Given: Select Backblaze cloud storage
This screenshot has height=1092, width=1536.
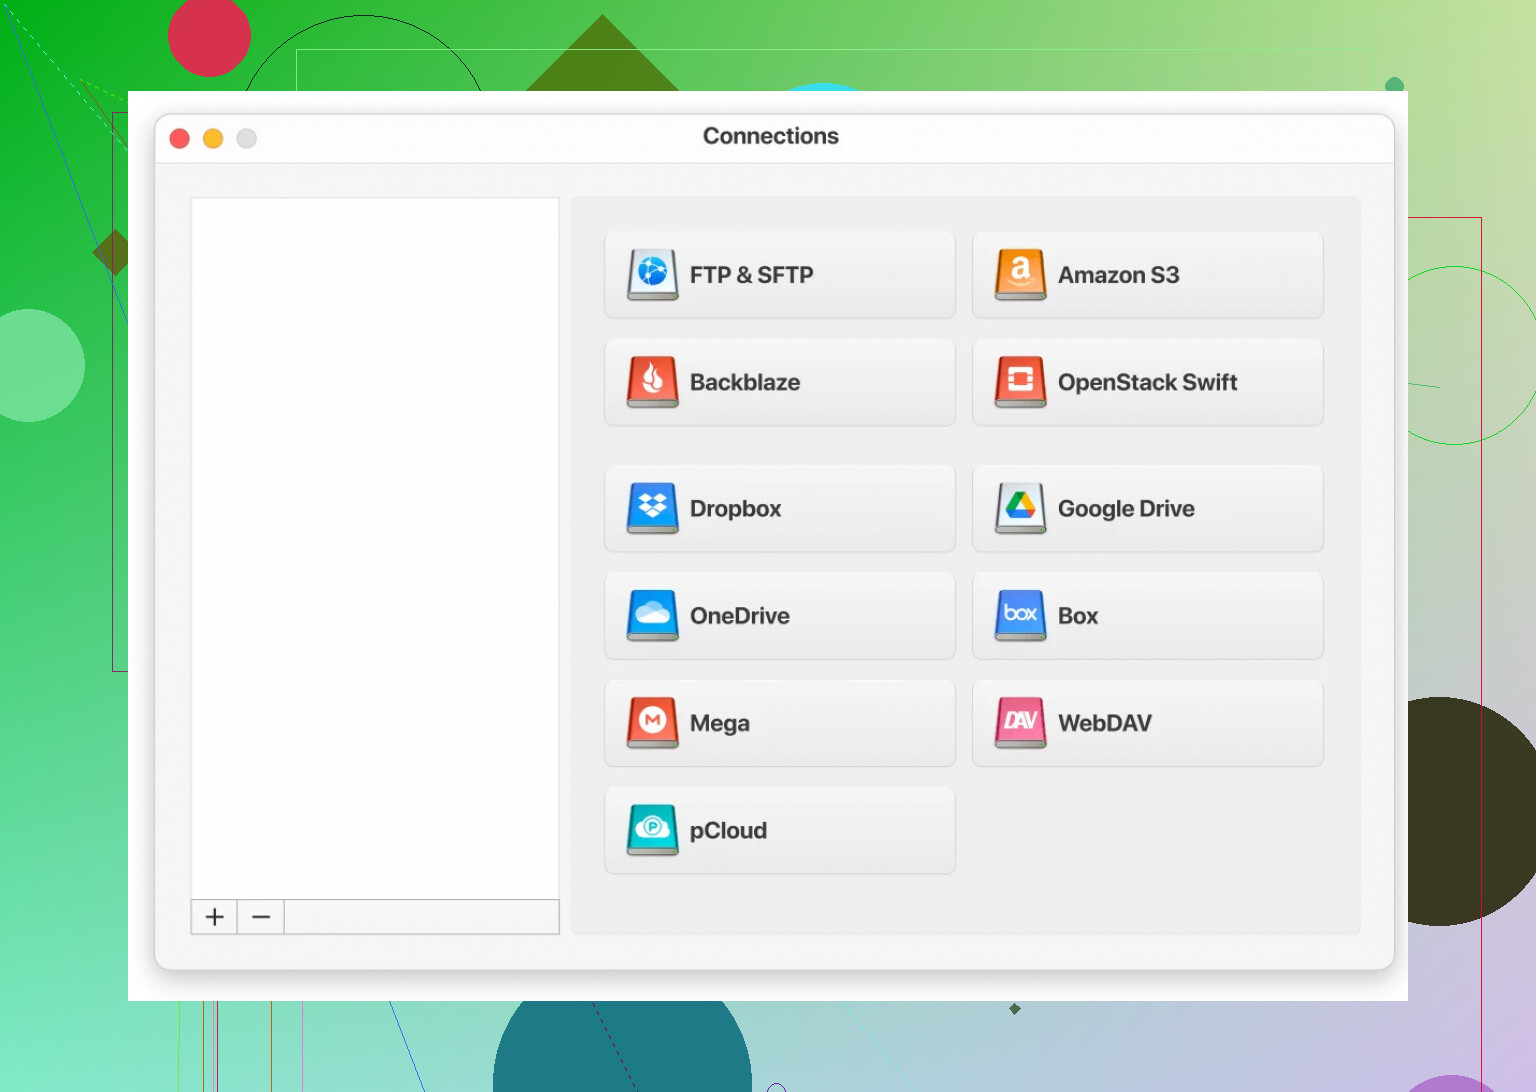Looking at the screenshot, I should 779,382.
